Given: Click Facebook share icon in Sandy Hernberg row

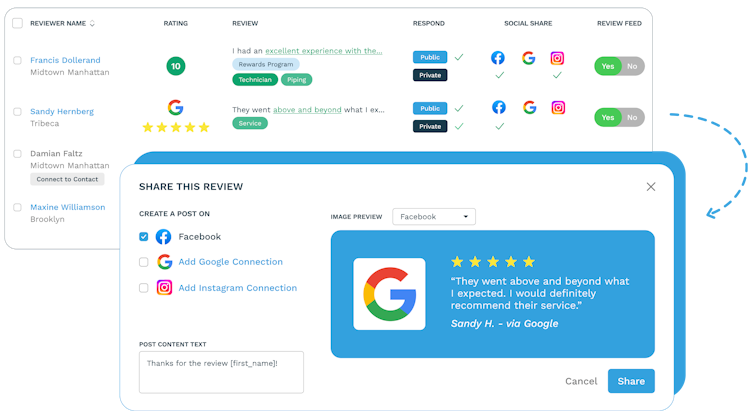Looking at the screenshot, I should coord(498,107).
